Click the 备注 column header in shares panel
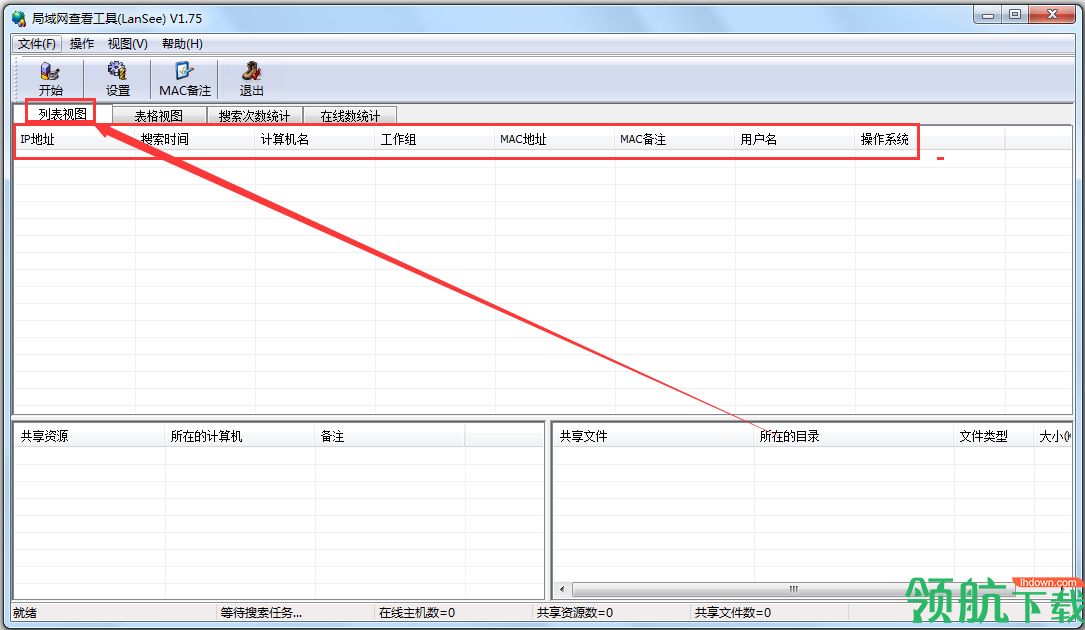Image resolution: width=1085 pixels, height=630 pixels. (390, 436)
